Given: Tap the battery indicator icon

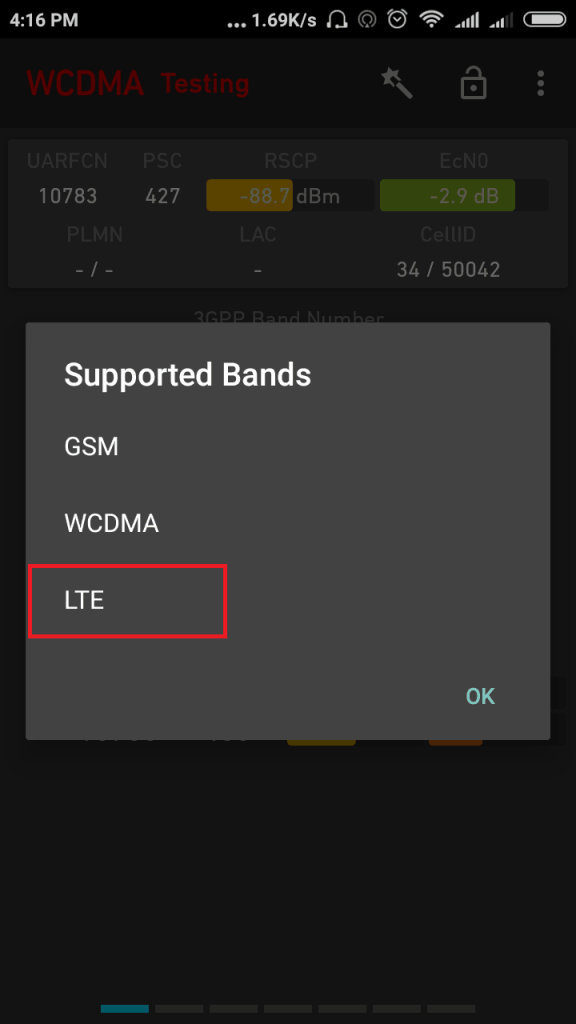Looking at the screenshot, I should pyautogui.click(x=542, y=18).
